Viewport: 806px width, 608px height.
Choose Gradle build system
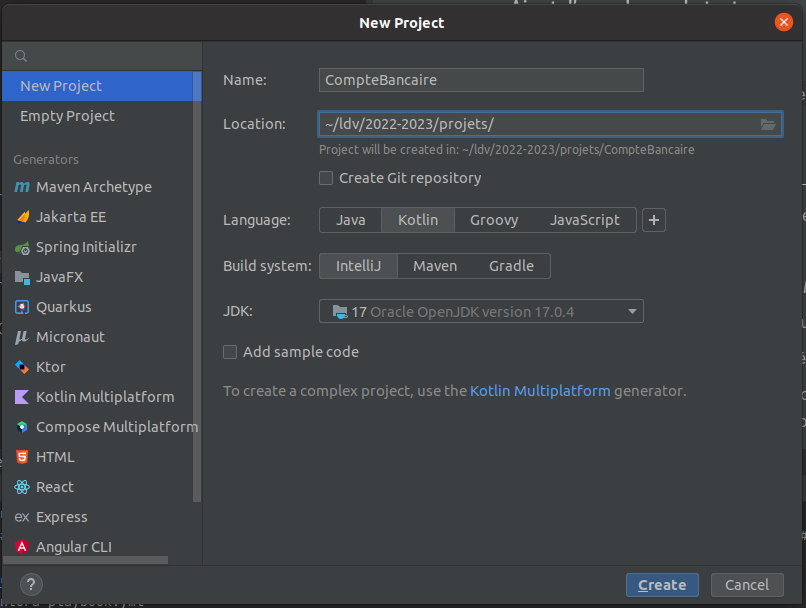(511, 266)
